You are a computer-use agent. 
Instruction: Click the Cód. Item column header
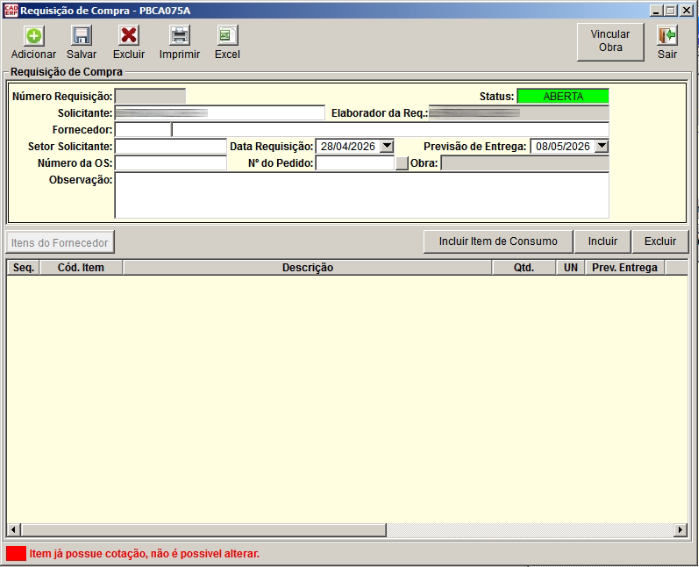click(81, 267)
